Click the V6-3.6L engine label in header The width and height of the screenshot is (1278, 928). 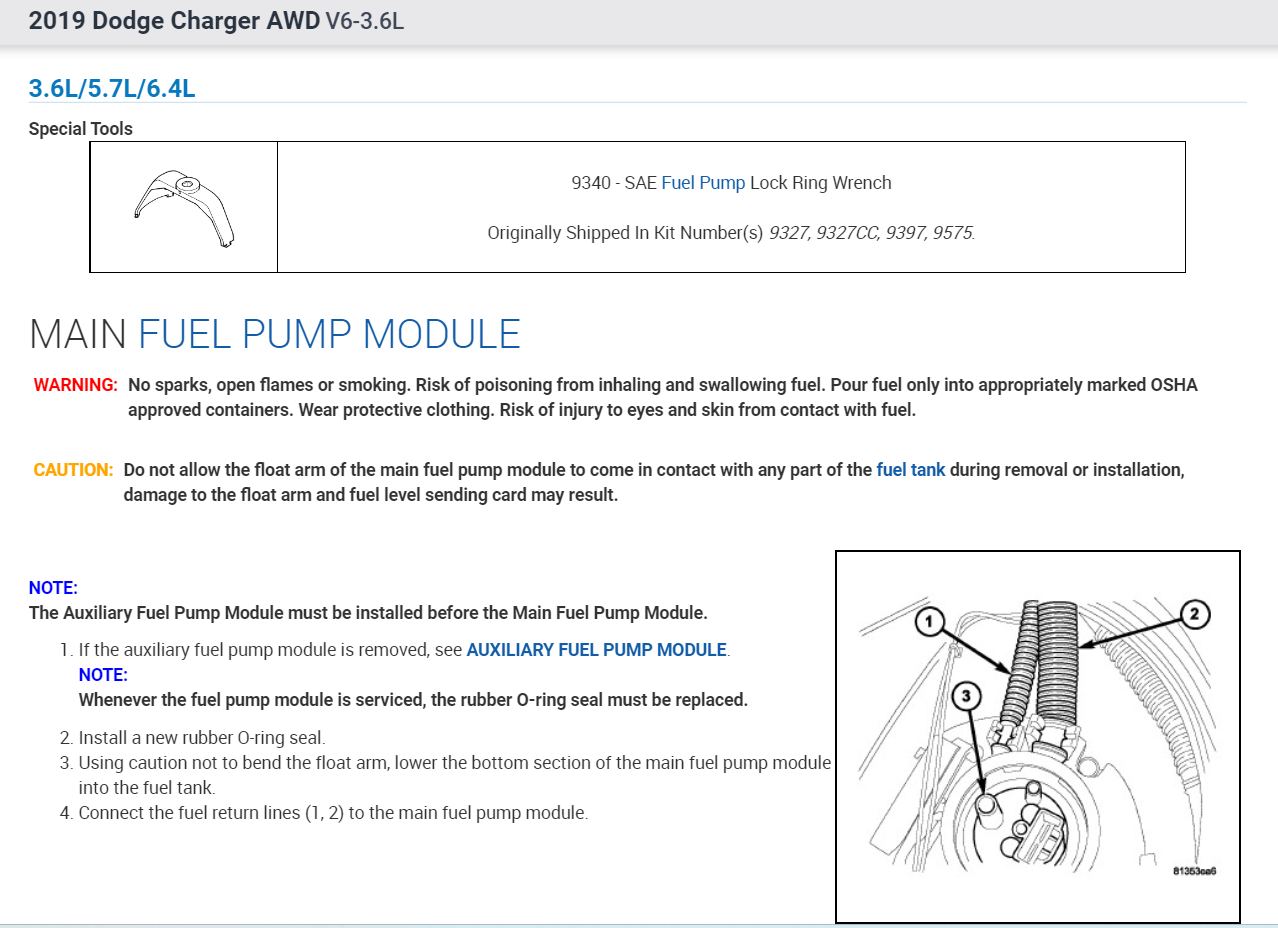pyautogui.click(x=365, y=21)
